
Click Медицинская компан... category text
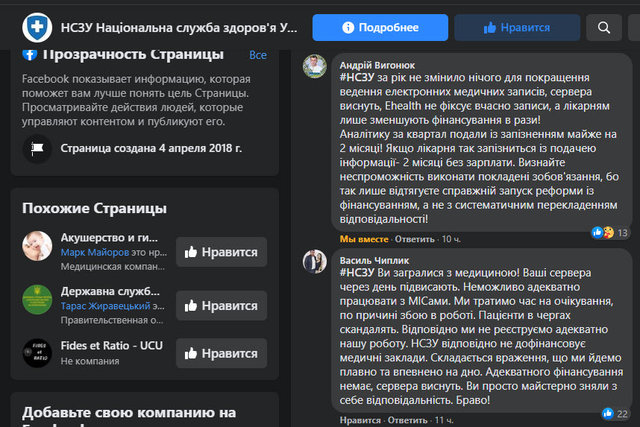[x=113, y=267]
